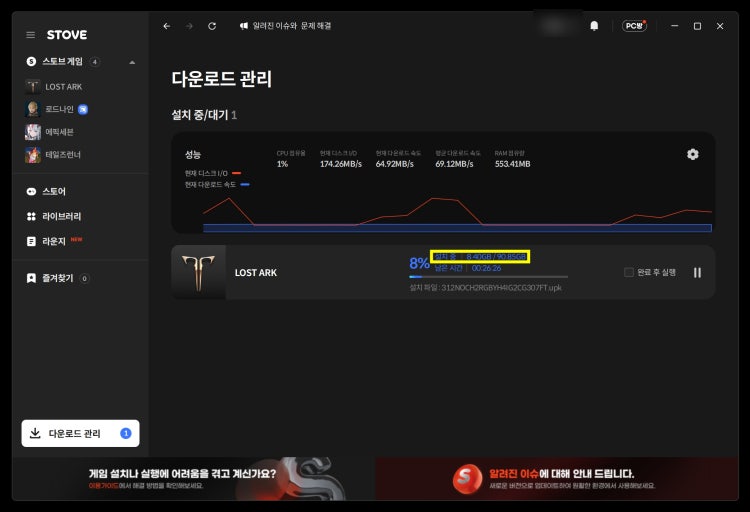The height and width of the screenshot is (512, 750).
Task: Click the 현재 디스크 I/O legend
Action: tap(213, 173)
